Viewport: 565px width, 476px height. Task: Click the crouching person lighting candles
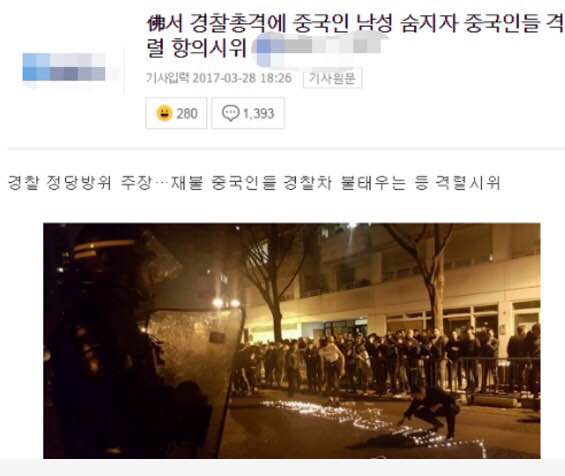[432, 411]
